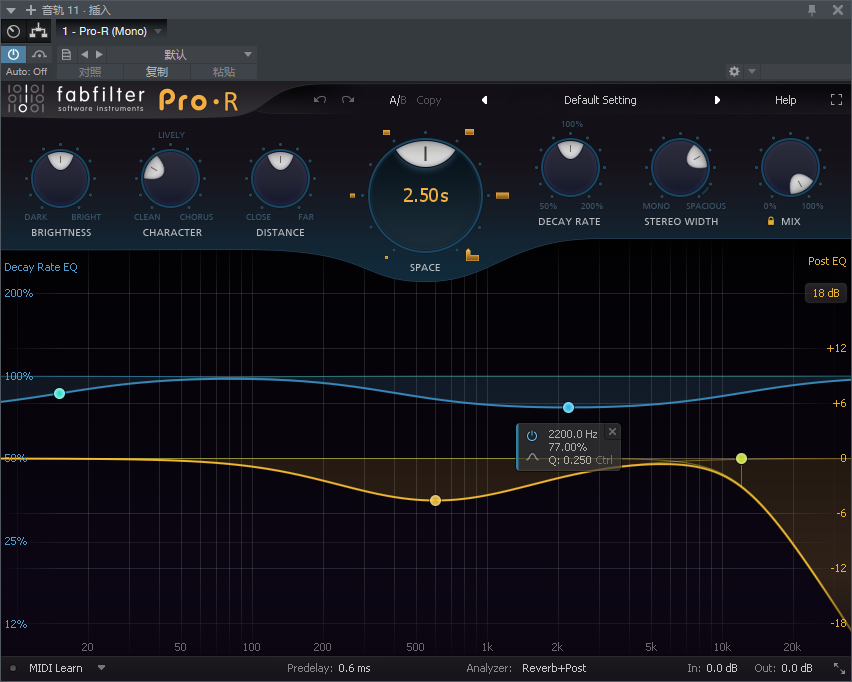Delete the band using the popup X

pos(612,431)
